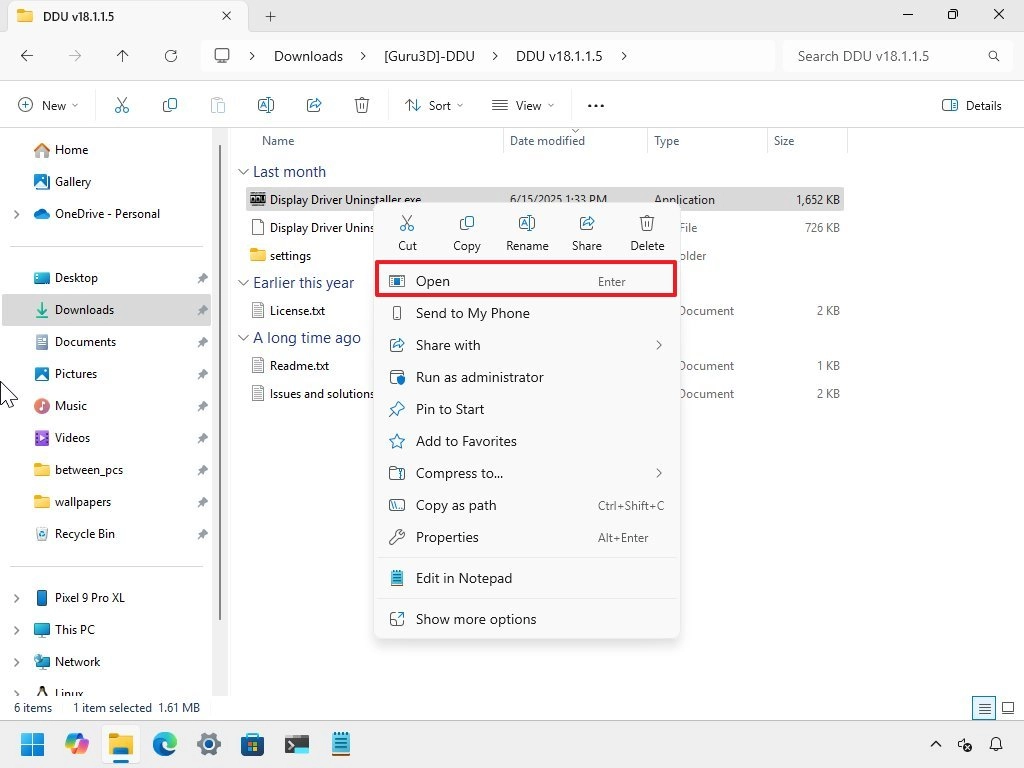
Task: Select Readme.txt file
Action: [x=299, y=365]
